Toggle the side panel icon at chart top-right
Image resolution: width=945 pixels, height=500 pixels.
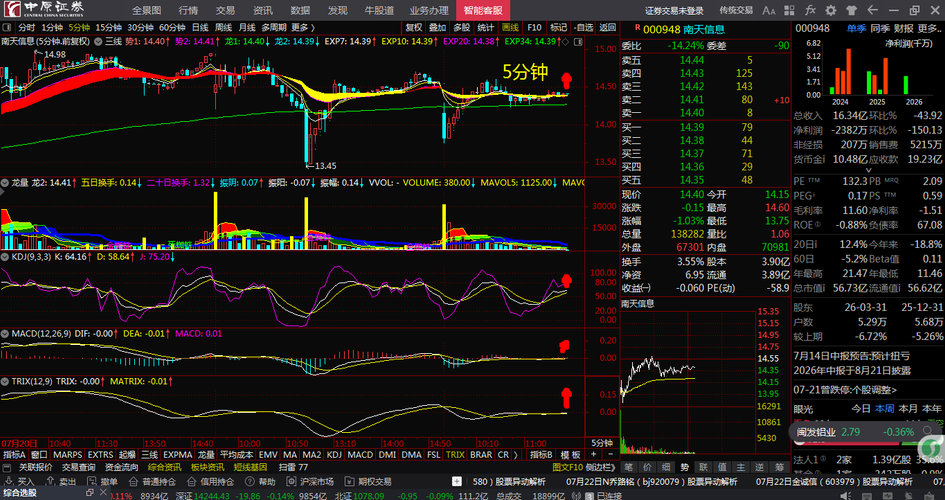pyautogui.click(x=578, y=42)
